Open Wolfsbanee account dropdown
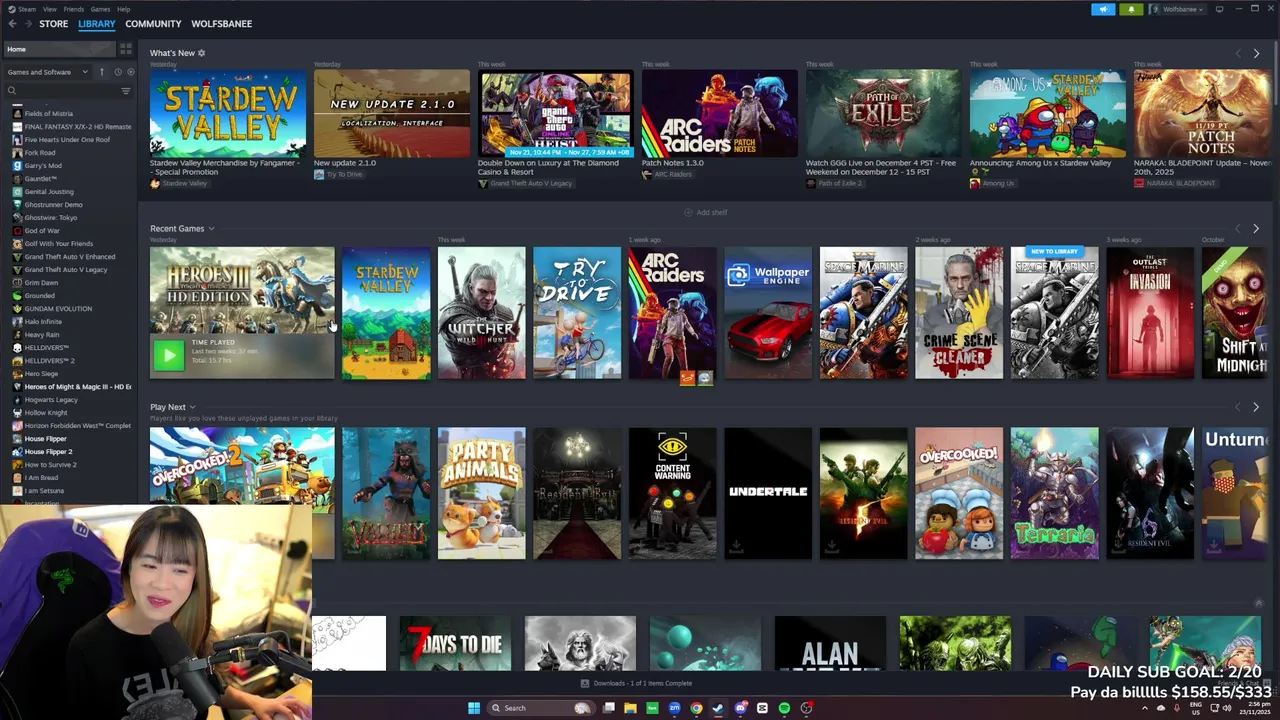1280x720 pixels. click(1178, 9)
